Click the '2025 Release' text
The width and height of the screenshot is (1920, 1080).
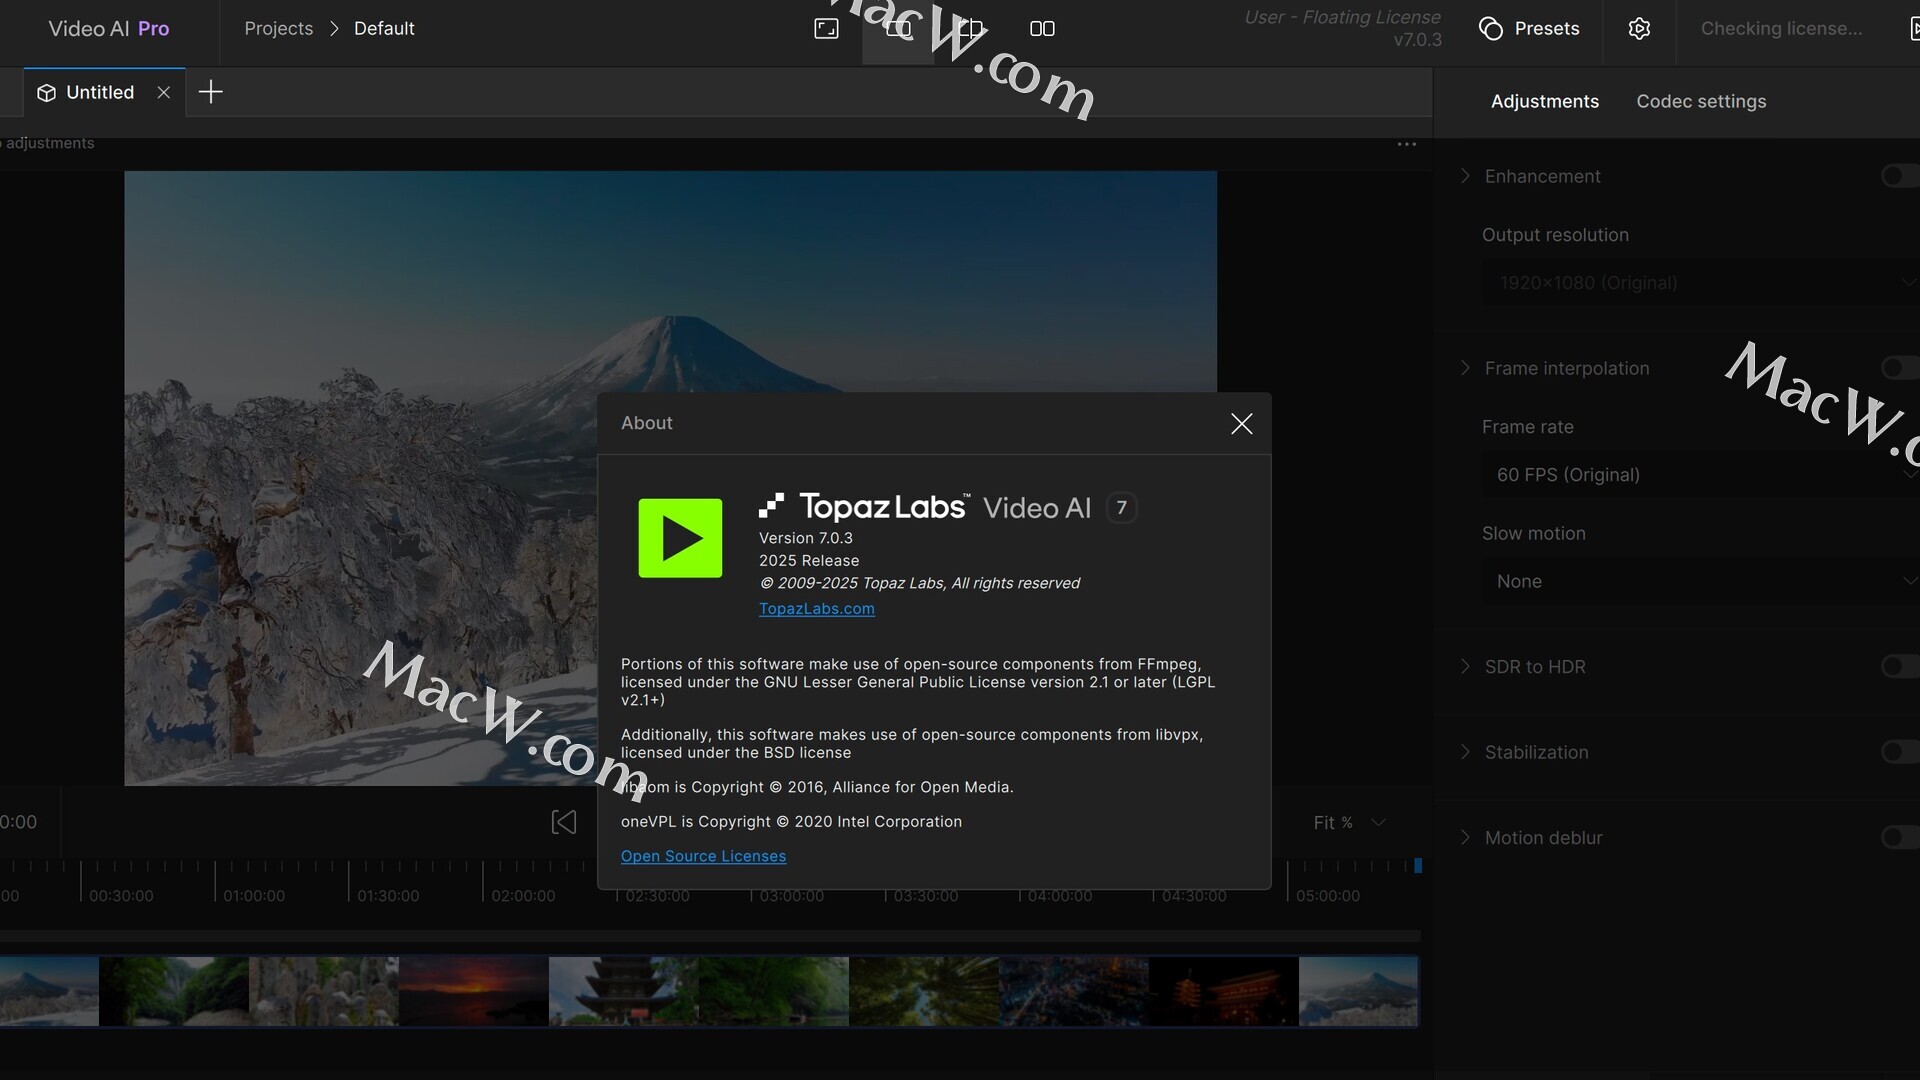coord(809,561)
